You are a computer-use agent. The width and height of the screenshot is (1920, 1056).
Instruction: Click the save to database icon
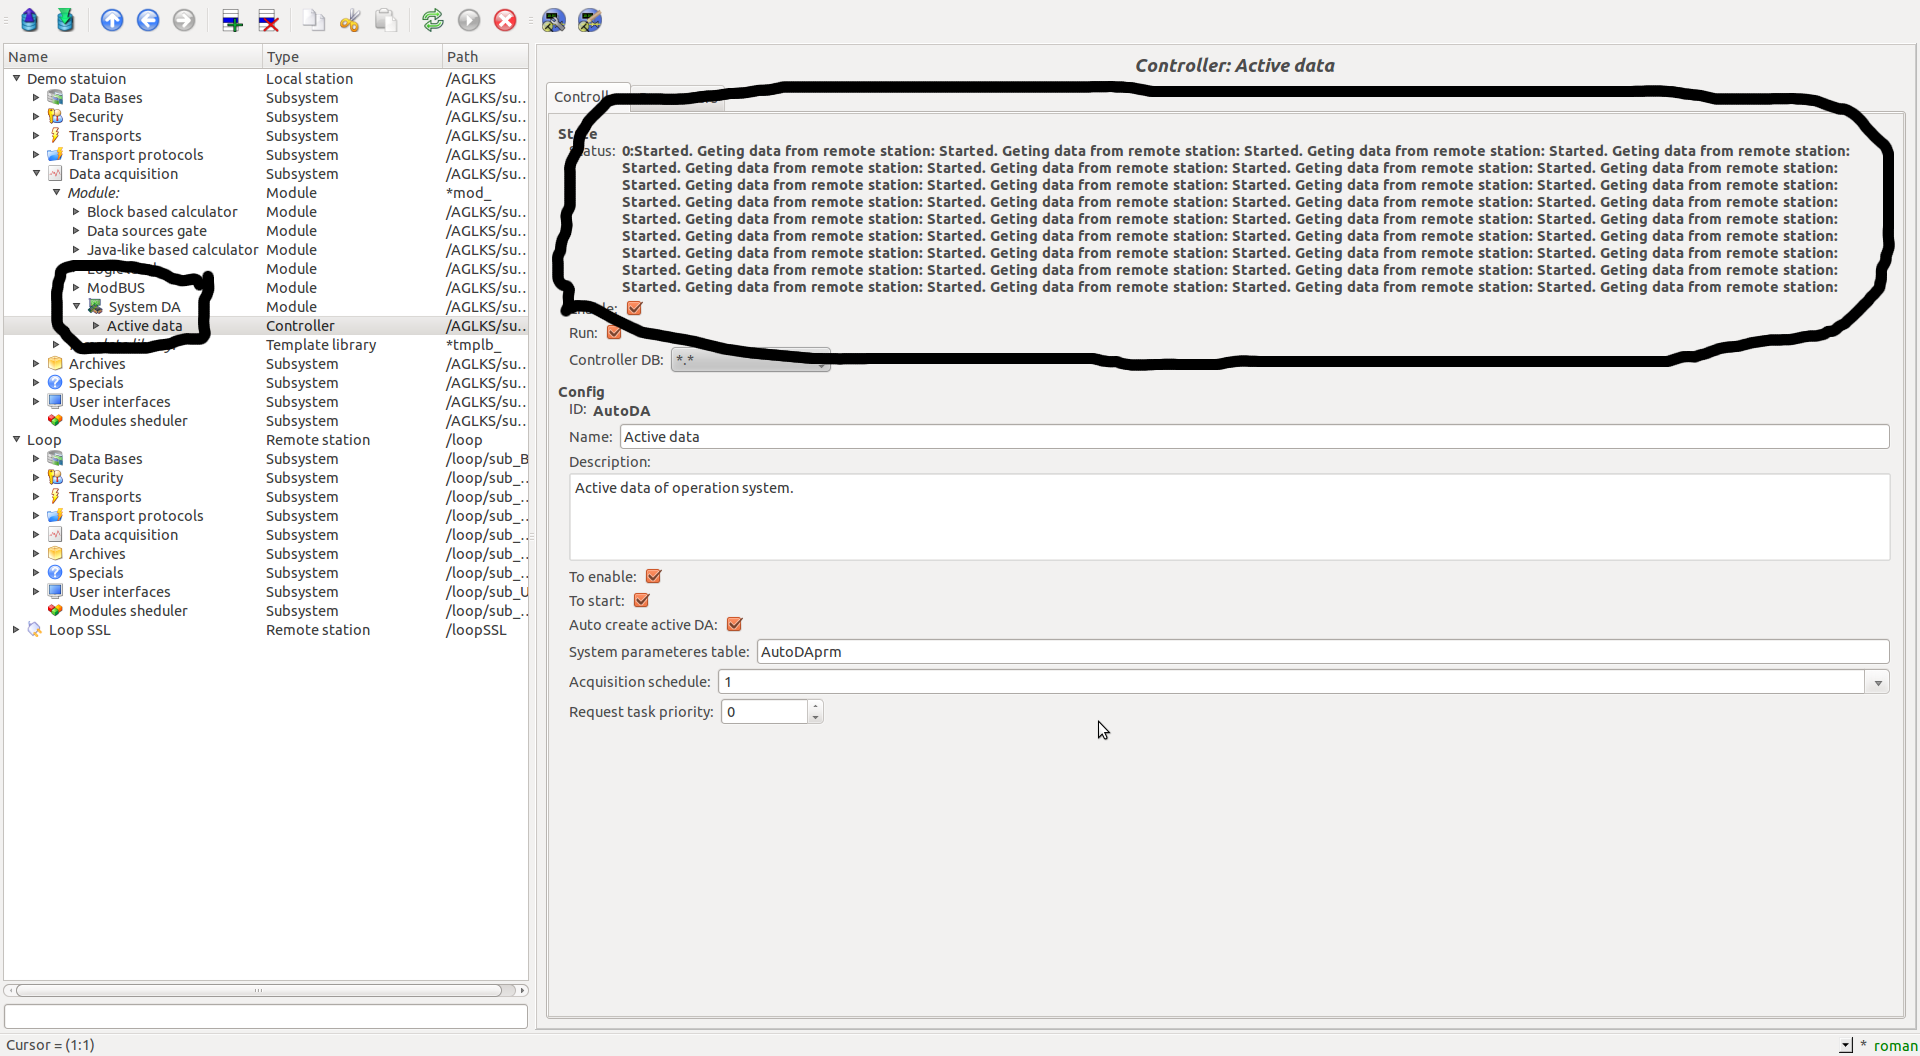[x=66, y=20]
